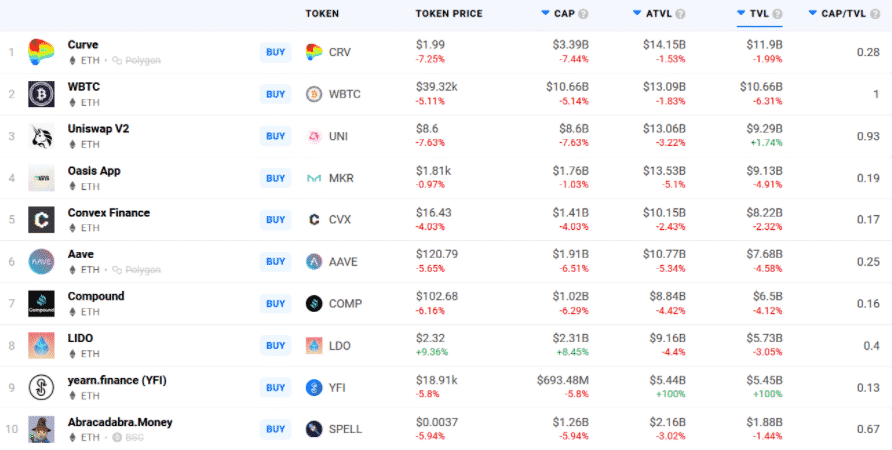Click the LIDO droplet logo icon
This screenshot has width=892, height=450.
[41, 345]
